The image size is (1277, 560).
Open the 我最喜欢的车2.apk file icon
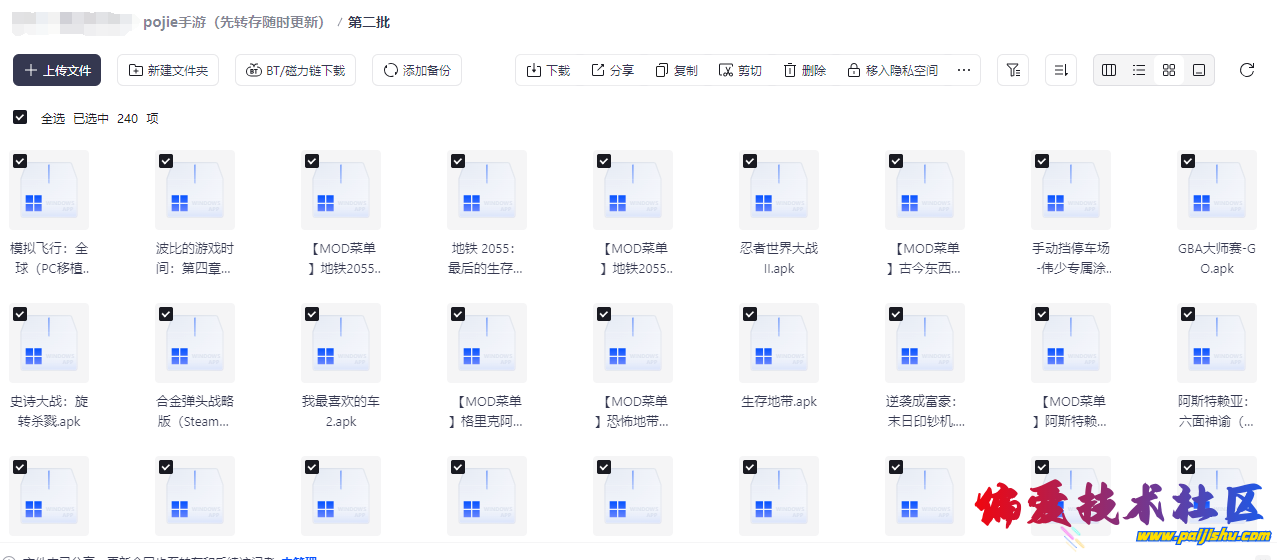341,343
